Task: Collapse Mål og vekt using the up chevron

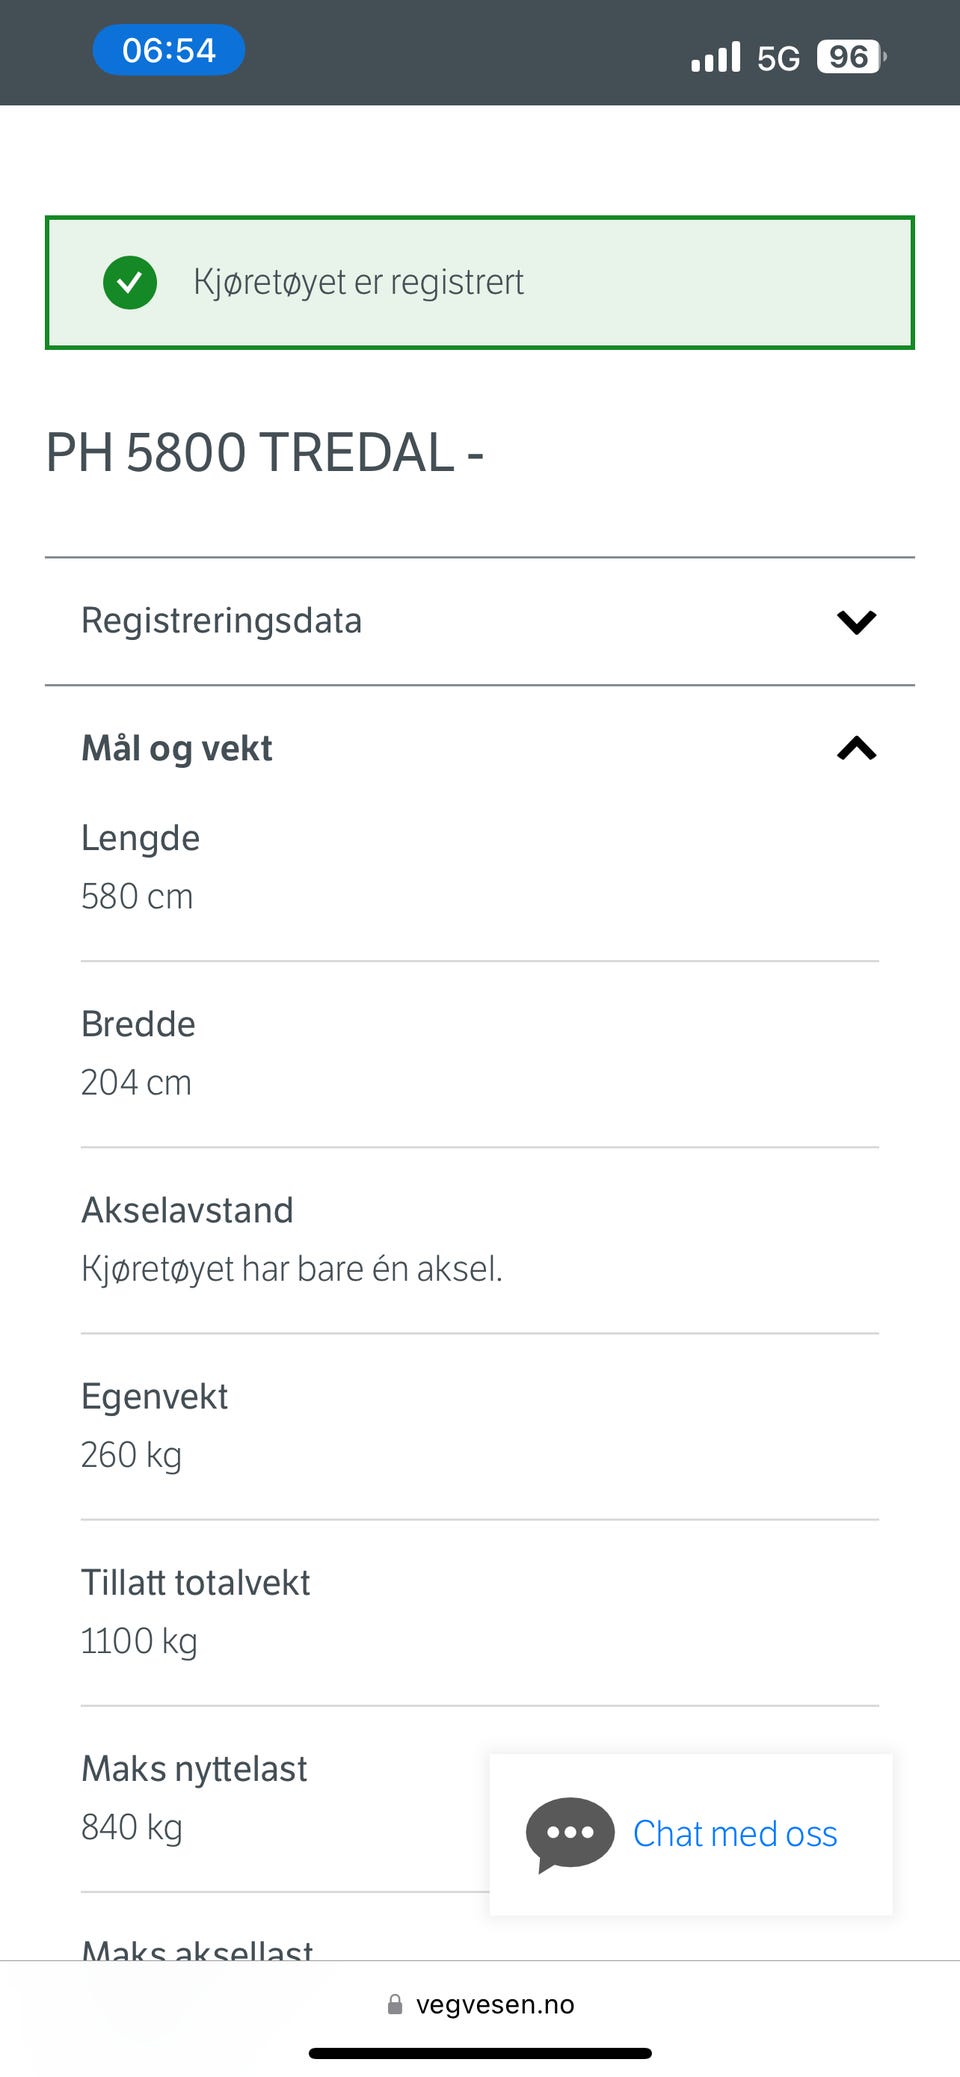Action: [x=856, y=748]
